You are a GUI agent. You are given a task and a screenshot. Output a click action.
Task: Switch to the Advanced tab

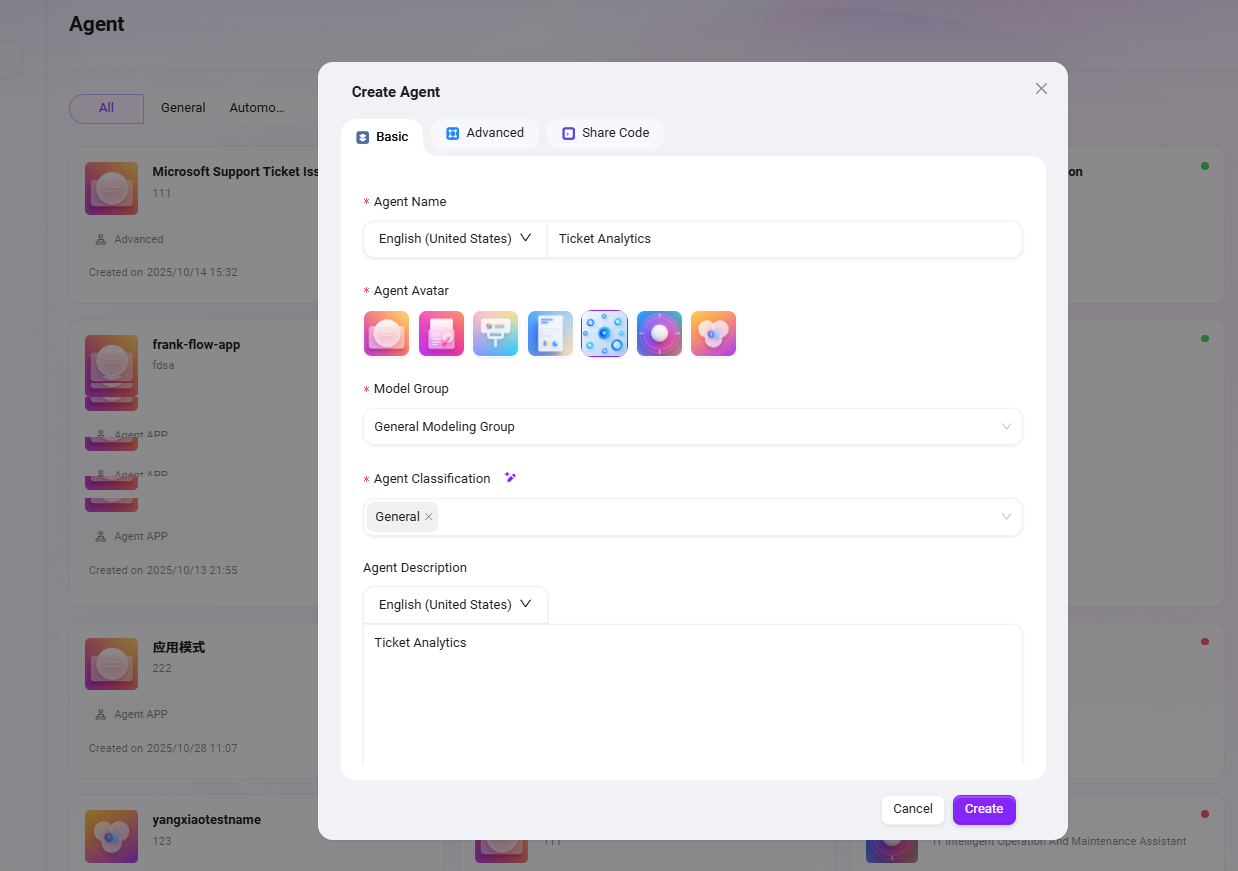coord(485,133)
